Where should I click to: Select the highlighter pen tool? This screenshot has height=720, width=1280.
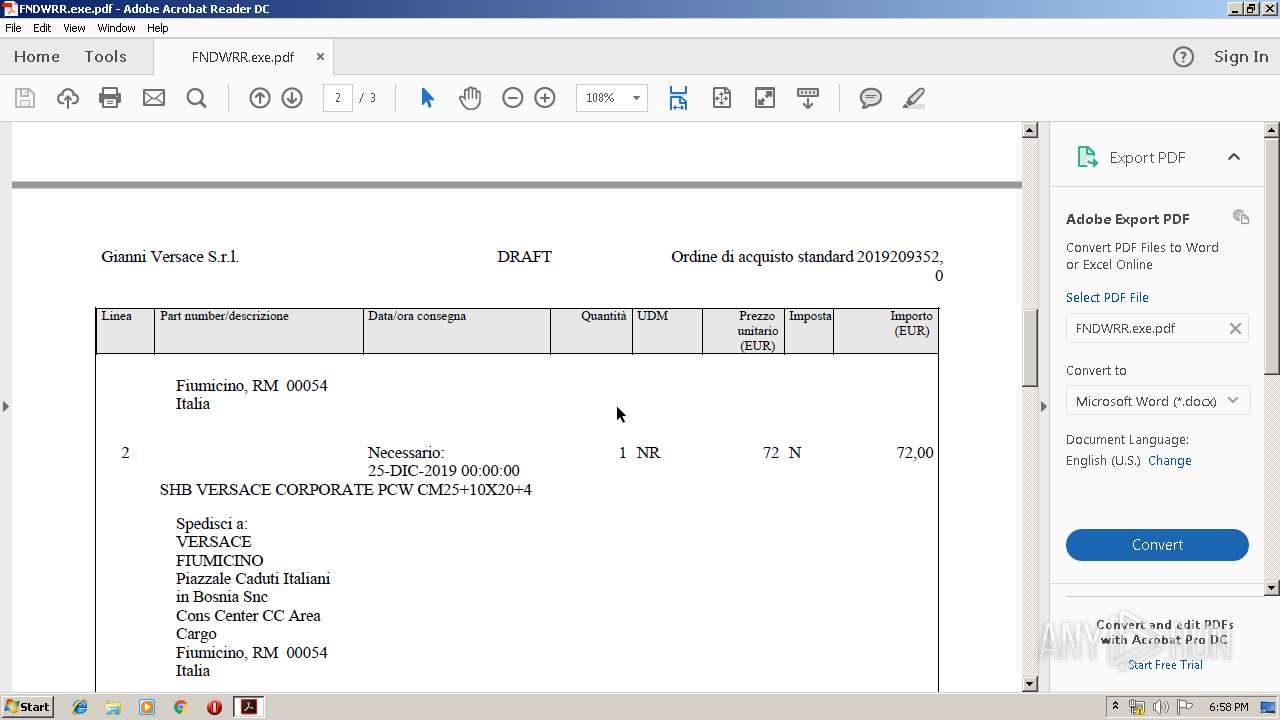click(x=913, y=98)
